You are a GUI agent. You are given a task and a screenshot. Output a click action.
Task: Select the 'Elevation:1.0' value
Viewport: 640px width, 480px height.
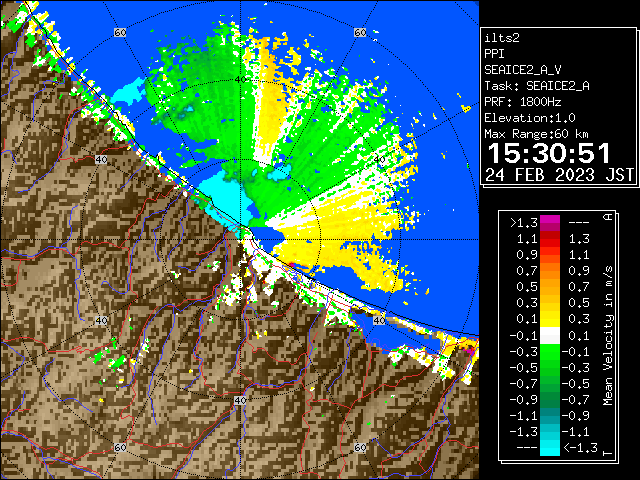[530, 118]
